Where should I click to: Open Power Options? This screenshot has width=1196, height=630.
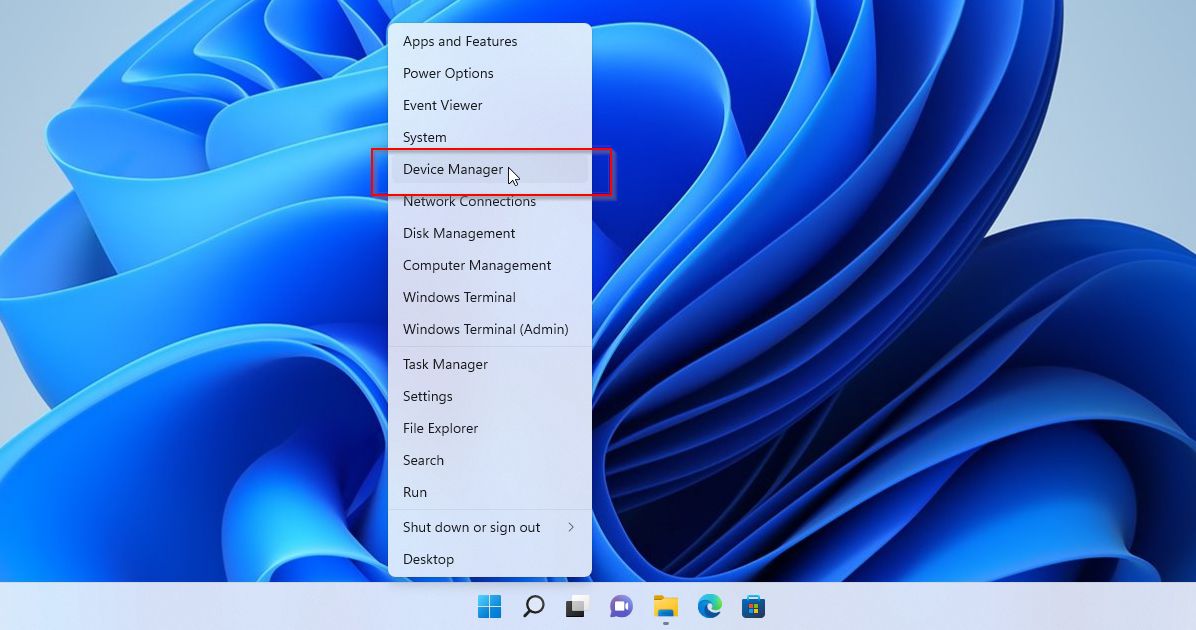[447, 73]
